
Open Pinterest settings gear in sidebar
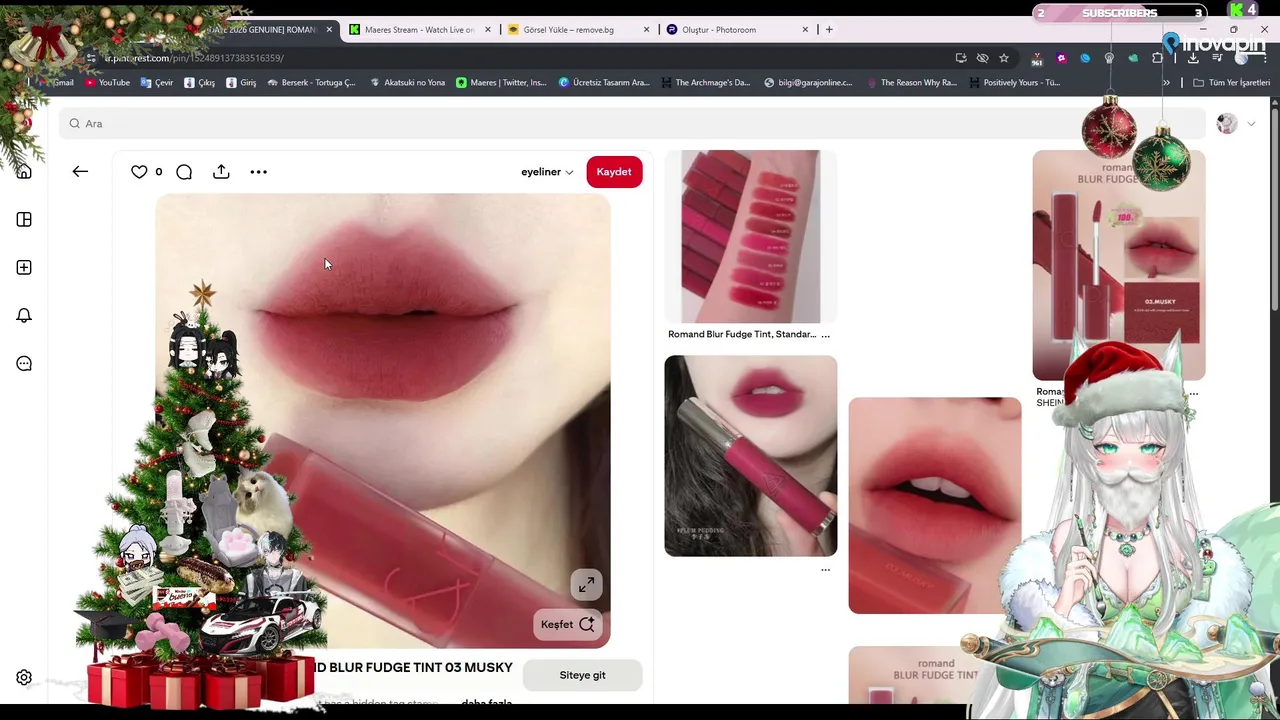24,678
